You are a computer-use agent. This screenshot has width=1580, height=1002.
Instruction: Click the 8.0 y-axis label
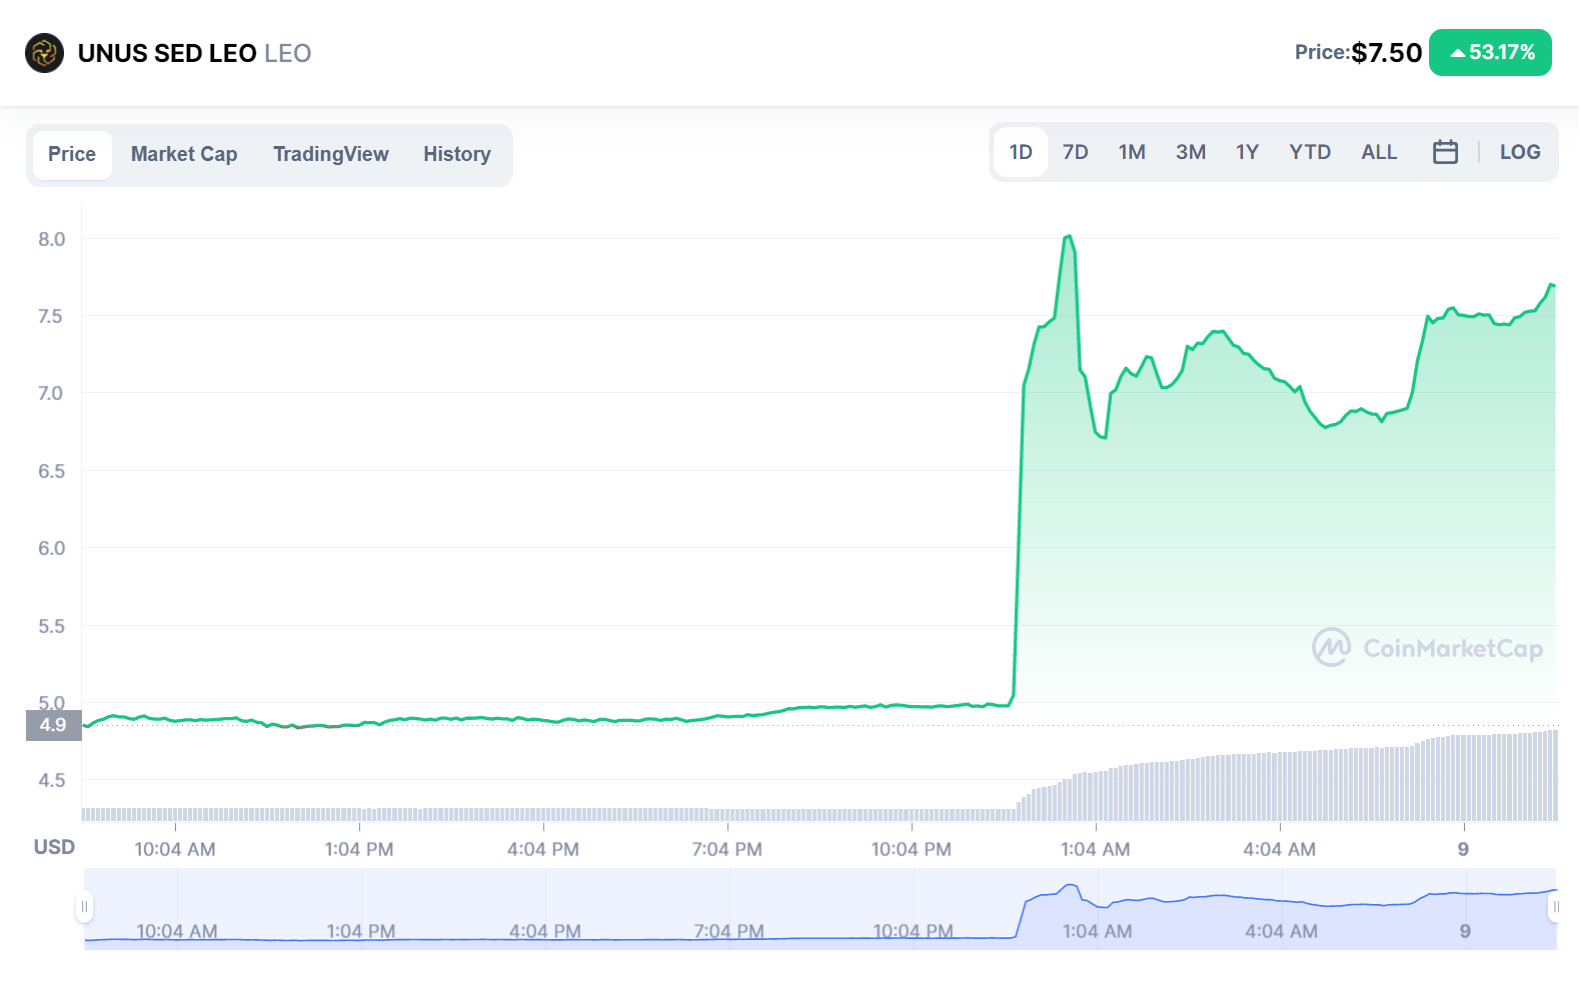[x=52, y=239]
